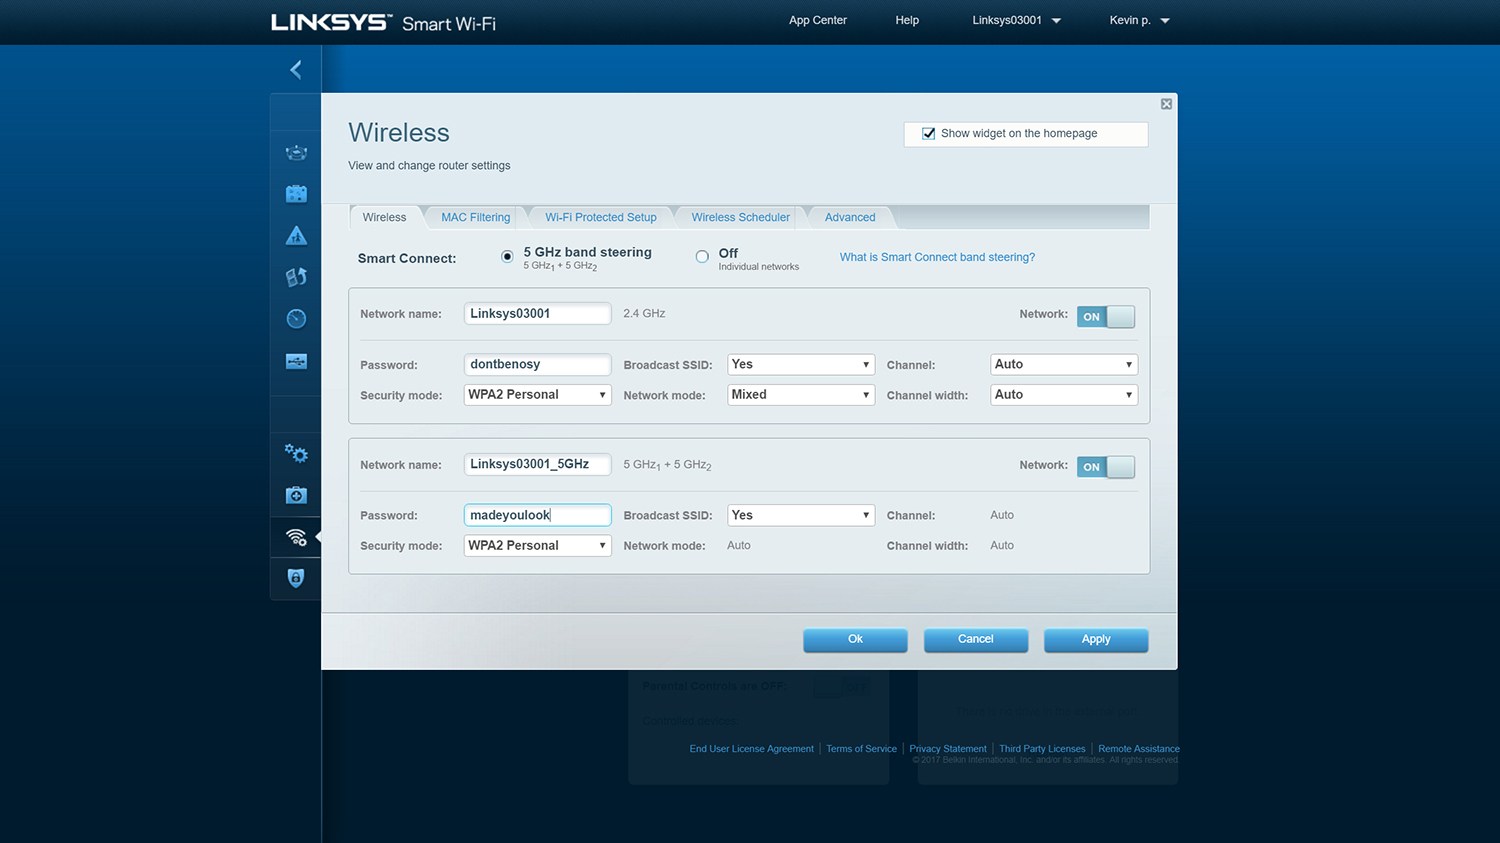Click the Apply button
Viewport: 1500px width, 843px height.
[1096, 640]
